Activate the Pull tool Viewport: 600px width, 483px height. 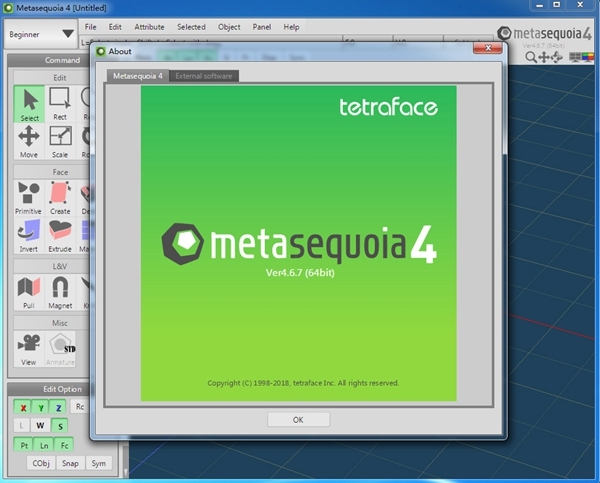(29, 292)
